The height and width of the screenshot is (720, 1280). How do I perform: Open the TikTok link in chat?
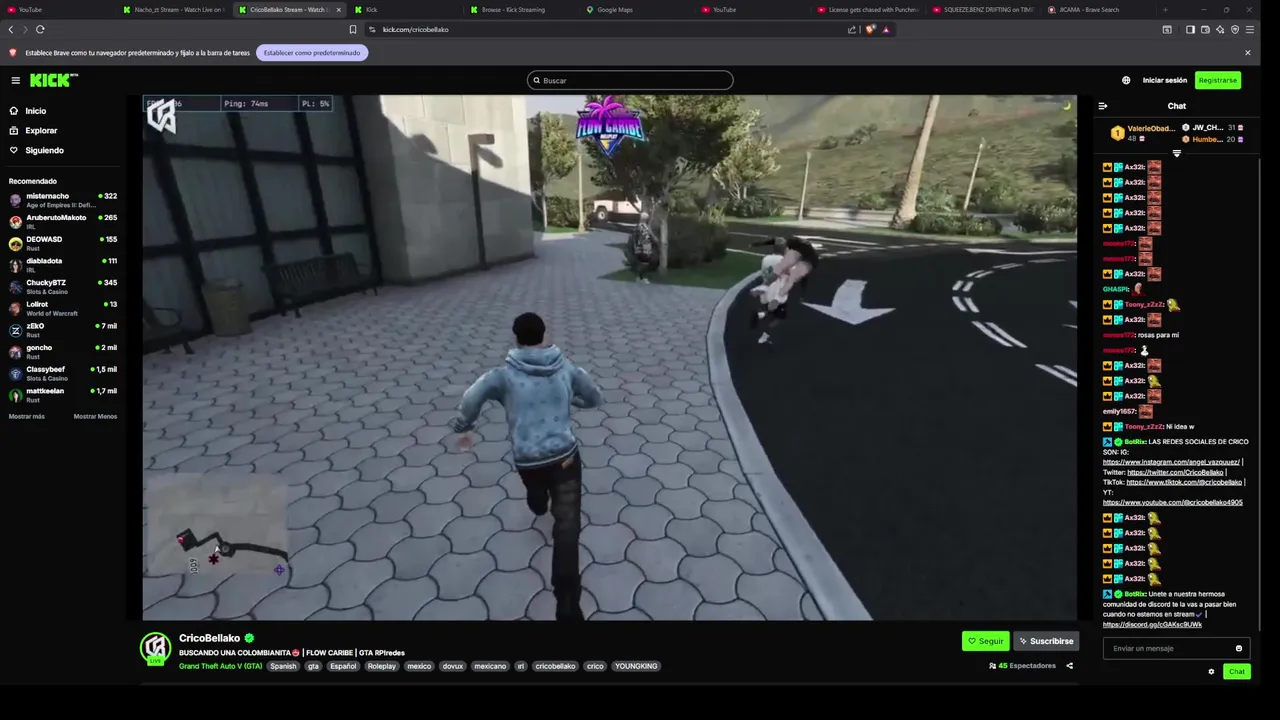[x=1184, y=482]
